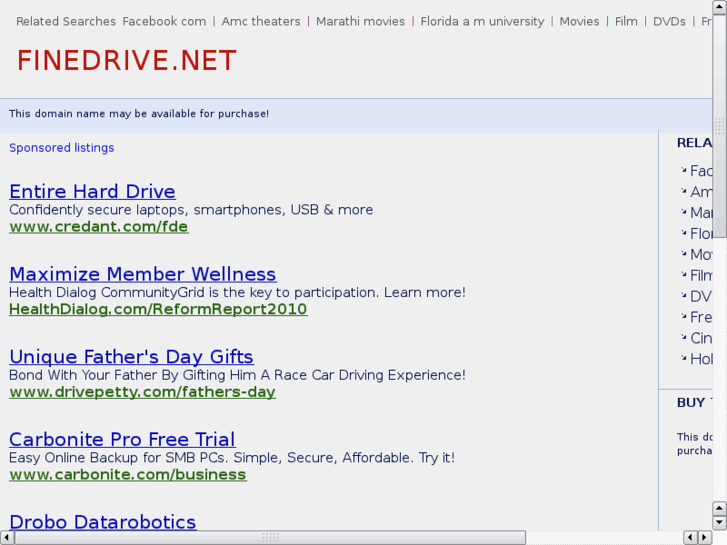Click the 'Health Dialog CommunityGrid' description text
Screen dimensions: 727x545
click(237, 292)
